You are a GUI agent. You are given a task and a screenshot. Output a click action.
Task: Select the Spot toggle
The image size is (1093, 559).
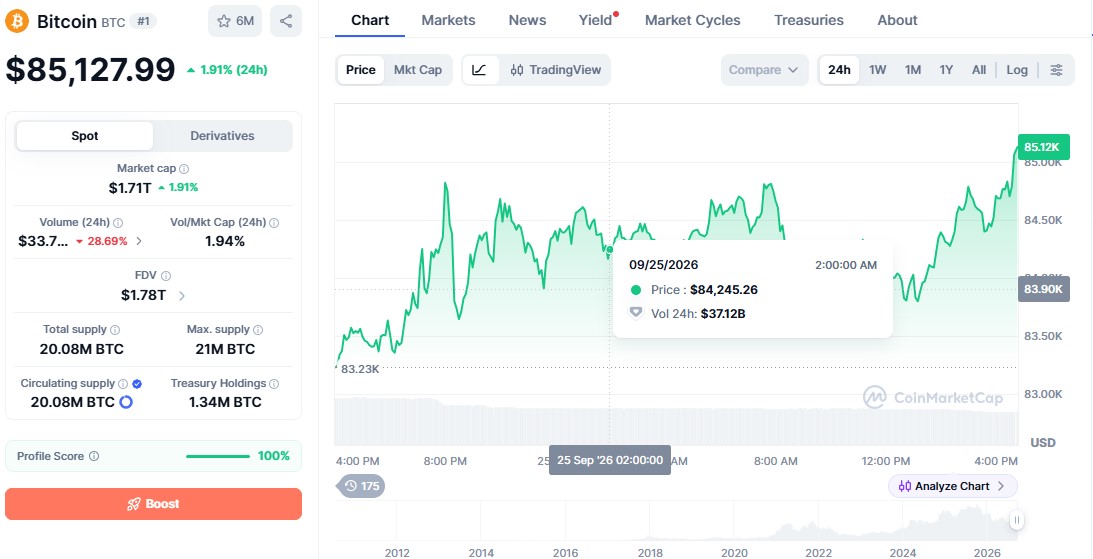click(84, 136)
